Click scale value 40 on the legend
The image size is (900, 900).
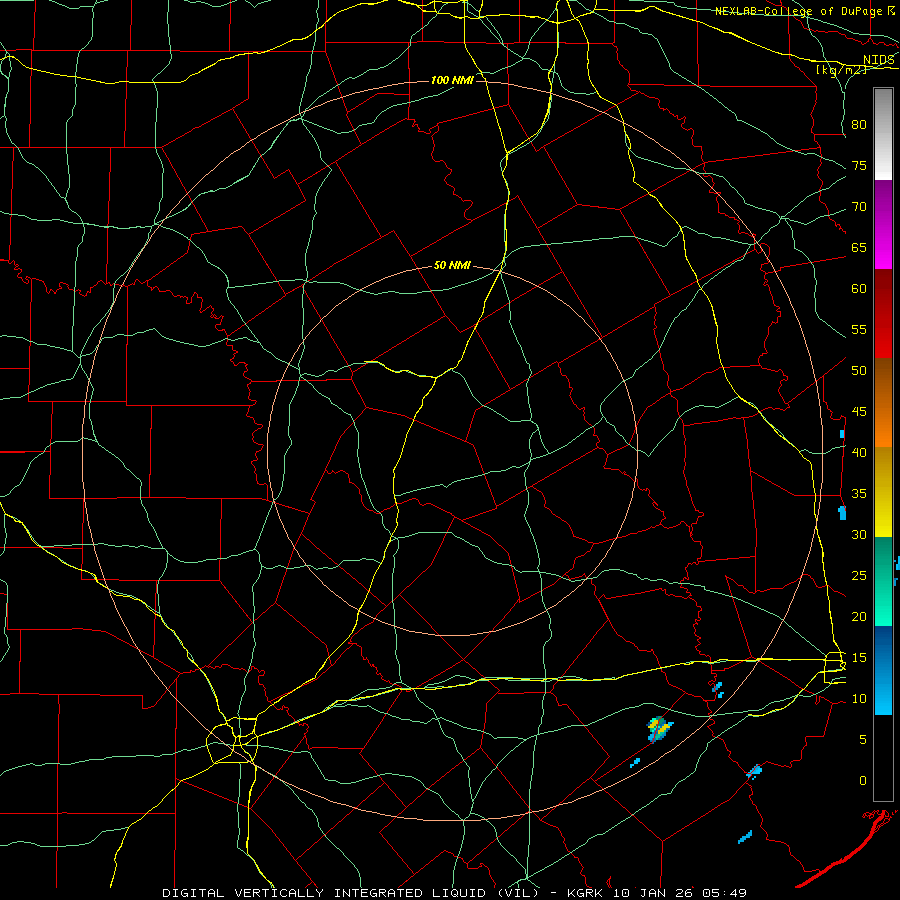coord(859,453)
